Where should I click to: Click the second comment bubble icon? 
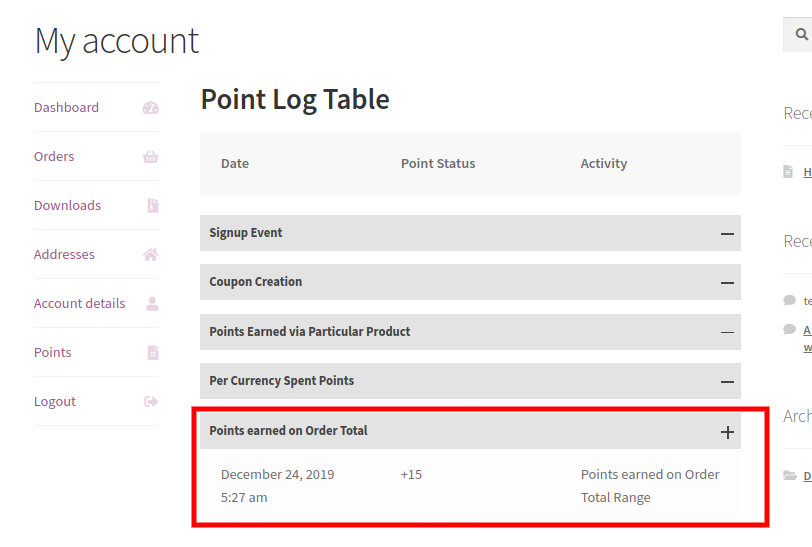[x=789, y=329]
